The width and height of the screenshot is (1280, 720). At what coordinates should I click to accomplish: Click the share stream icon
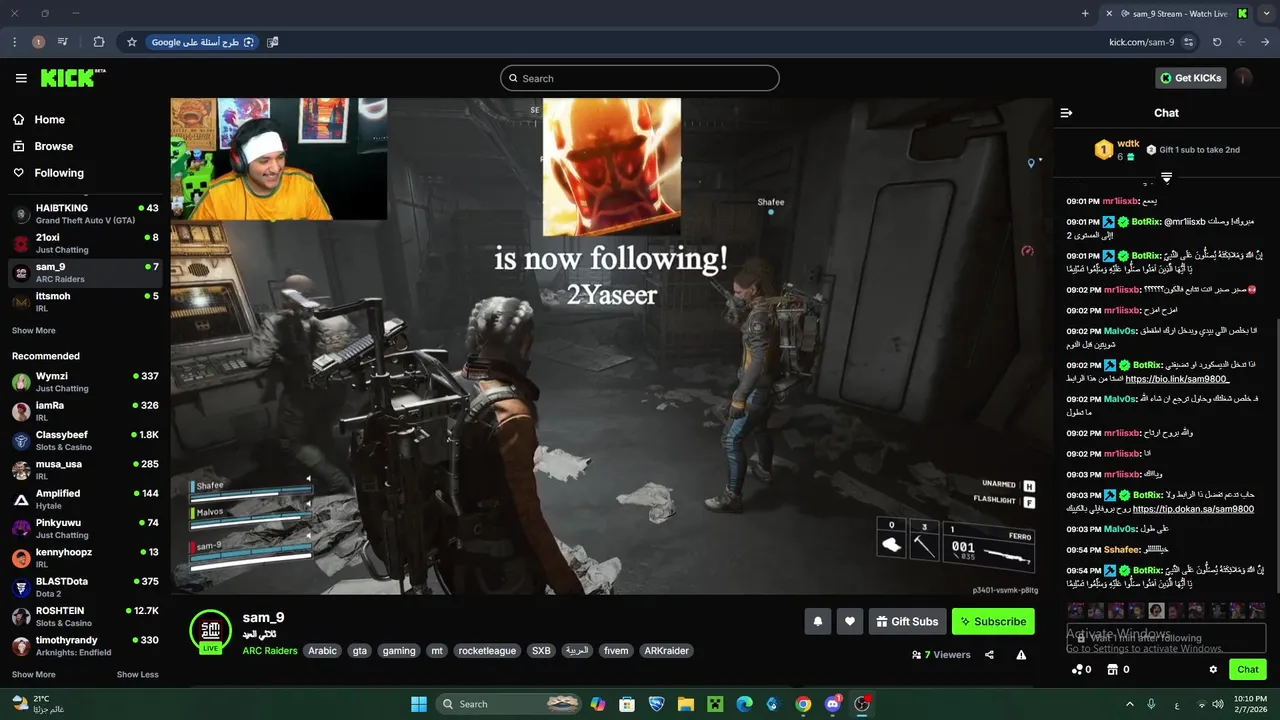989,655
